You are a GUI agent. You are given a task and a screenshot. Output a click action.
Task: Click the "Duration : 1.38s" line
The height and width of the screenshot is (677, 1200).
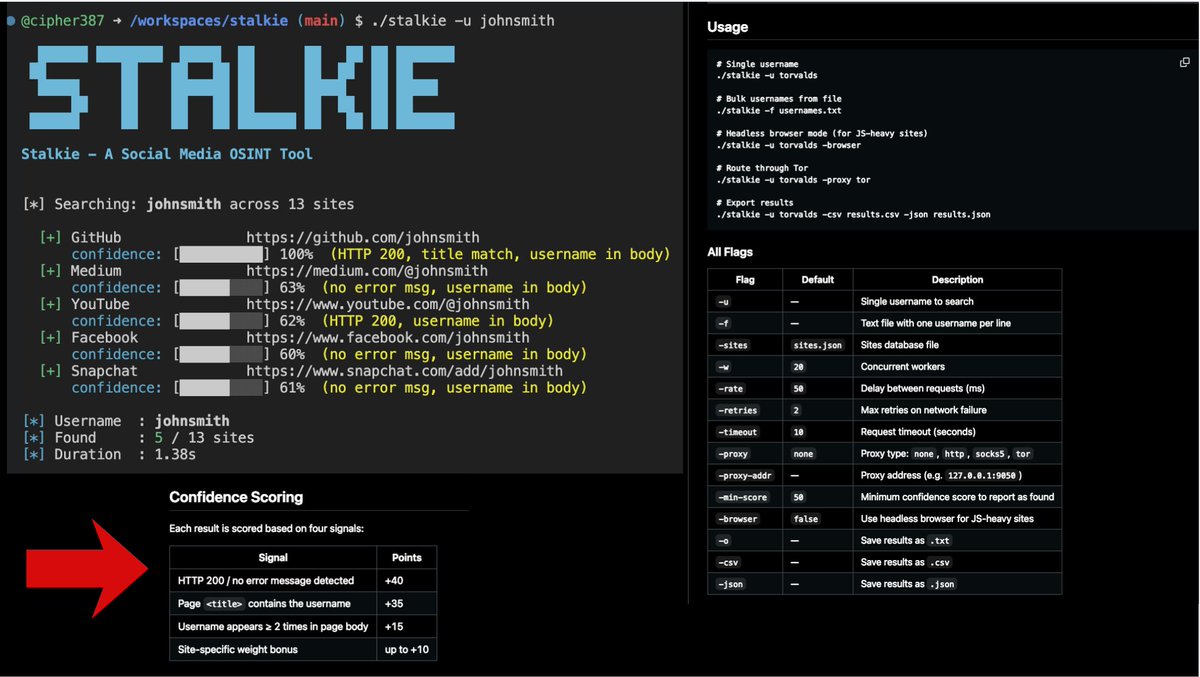pos(108,454)
